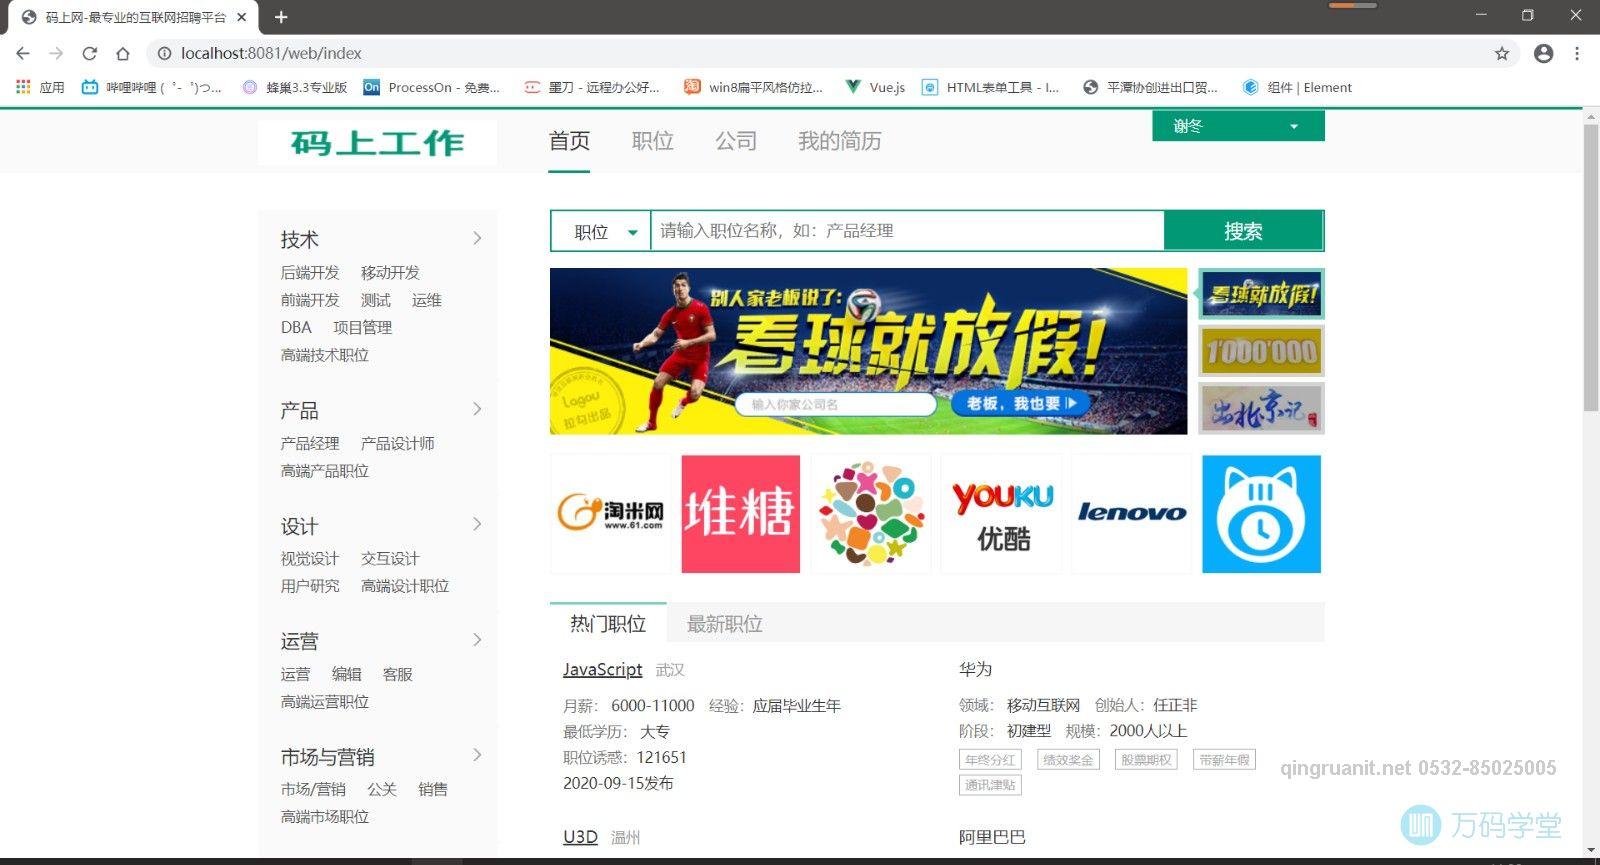Select the 看球就放假 banner thumbnail
The width and height of the screenshot is (1600, 865).
[x=1262, y=294]
